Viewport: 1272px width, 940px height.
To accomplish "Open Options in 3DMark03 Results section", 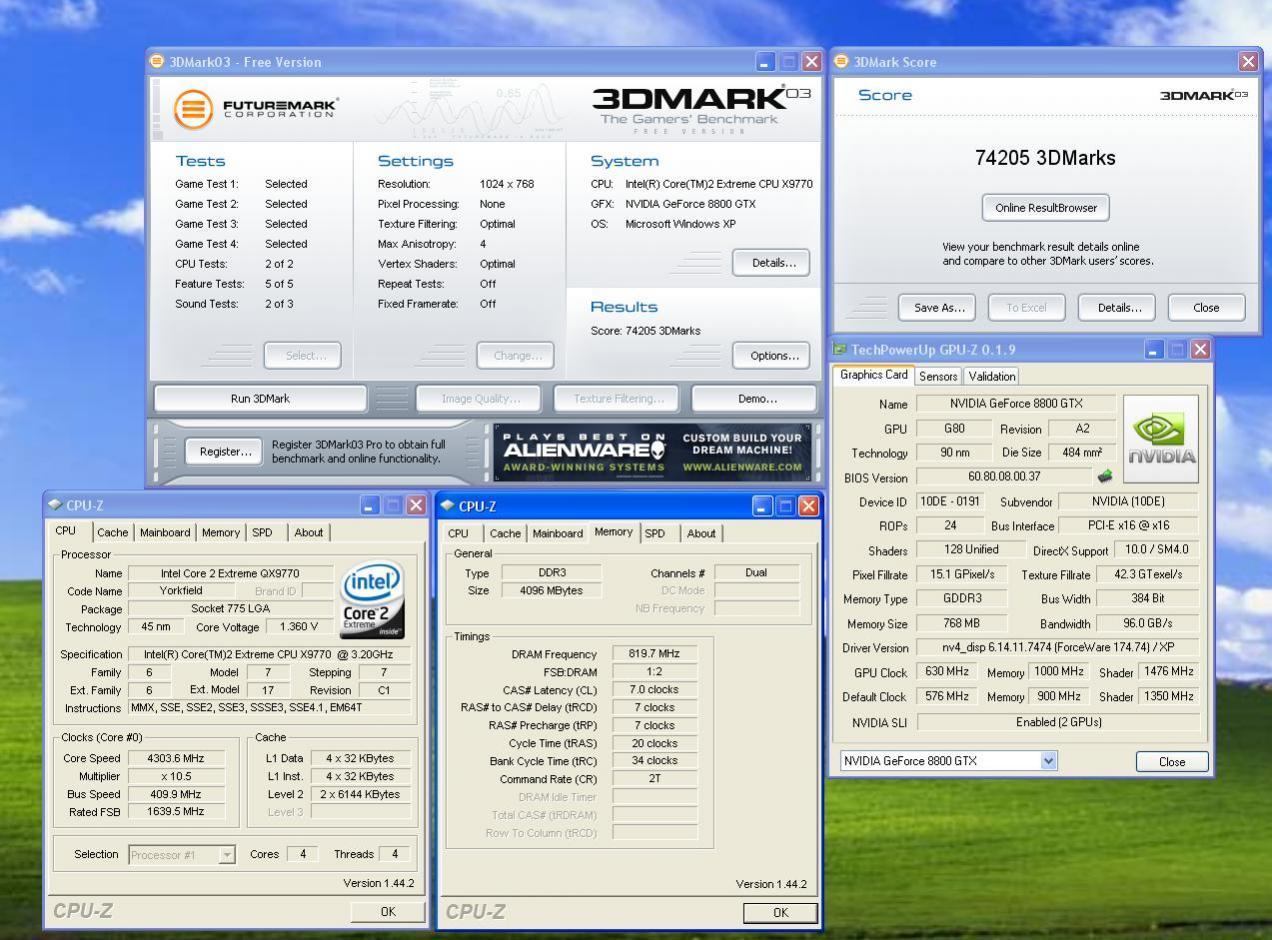I will pos(773,355).
